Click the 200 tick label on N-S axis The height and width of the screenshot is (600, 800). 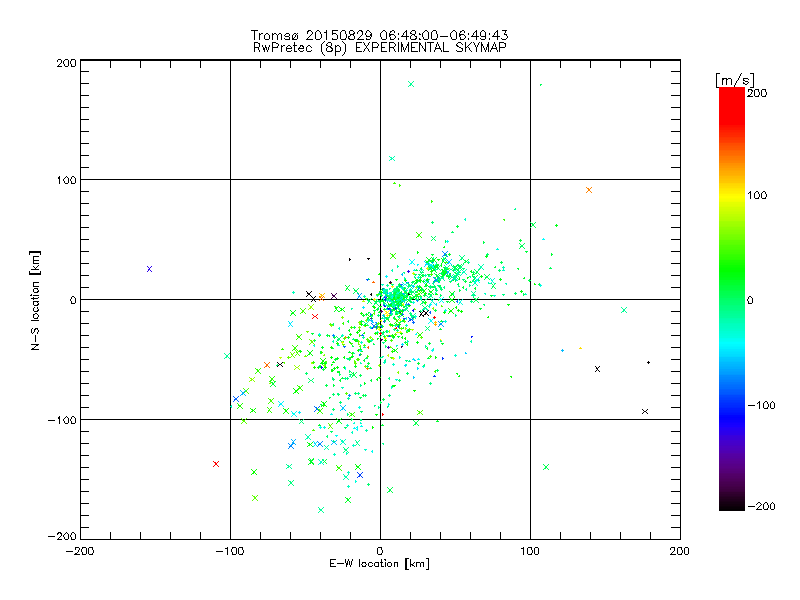click(x=66, y=63)
